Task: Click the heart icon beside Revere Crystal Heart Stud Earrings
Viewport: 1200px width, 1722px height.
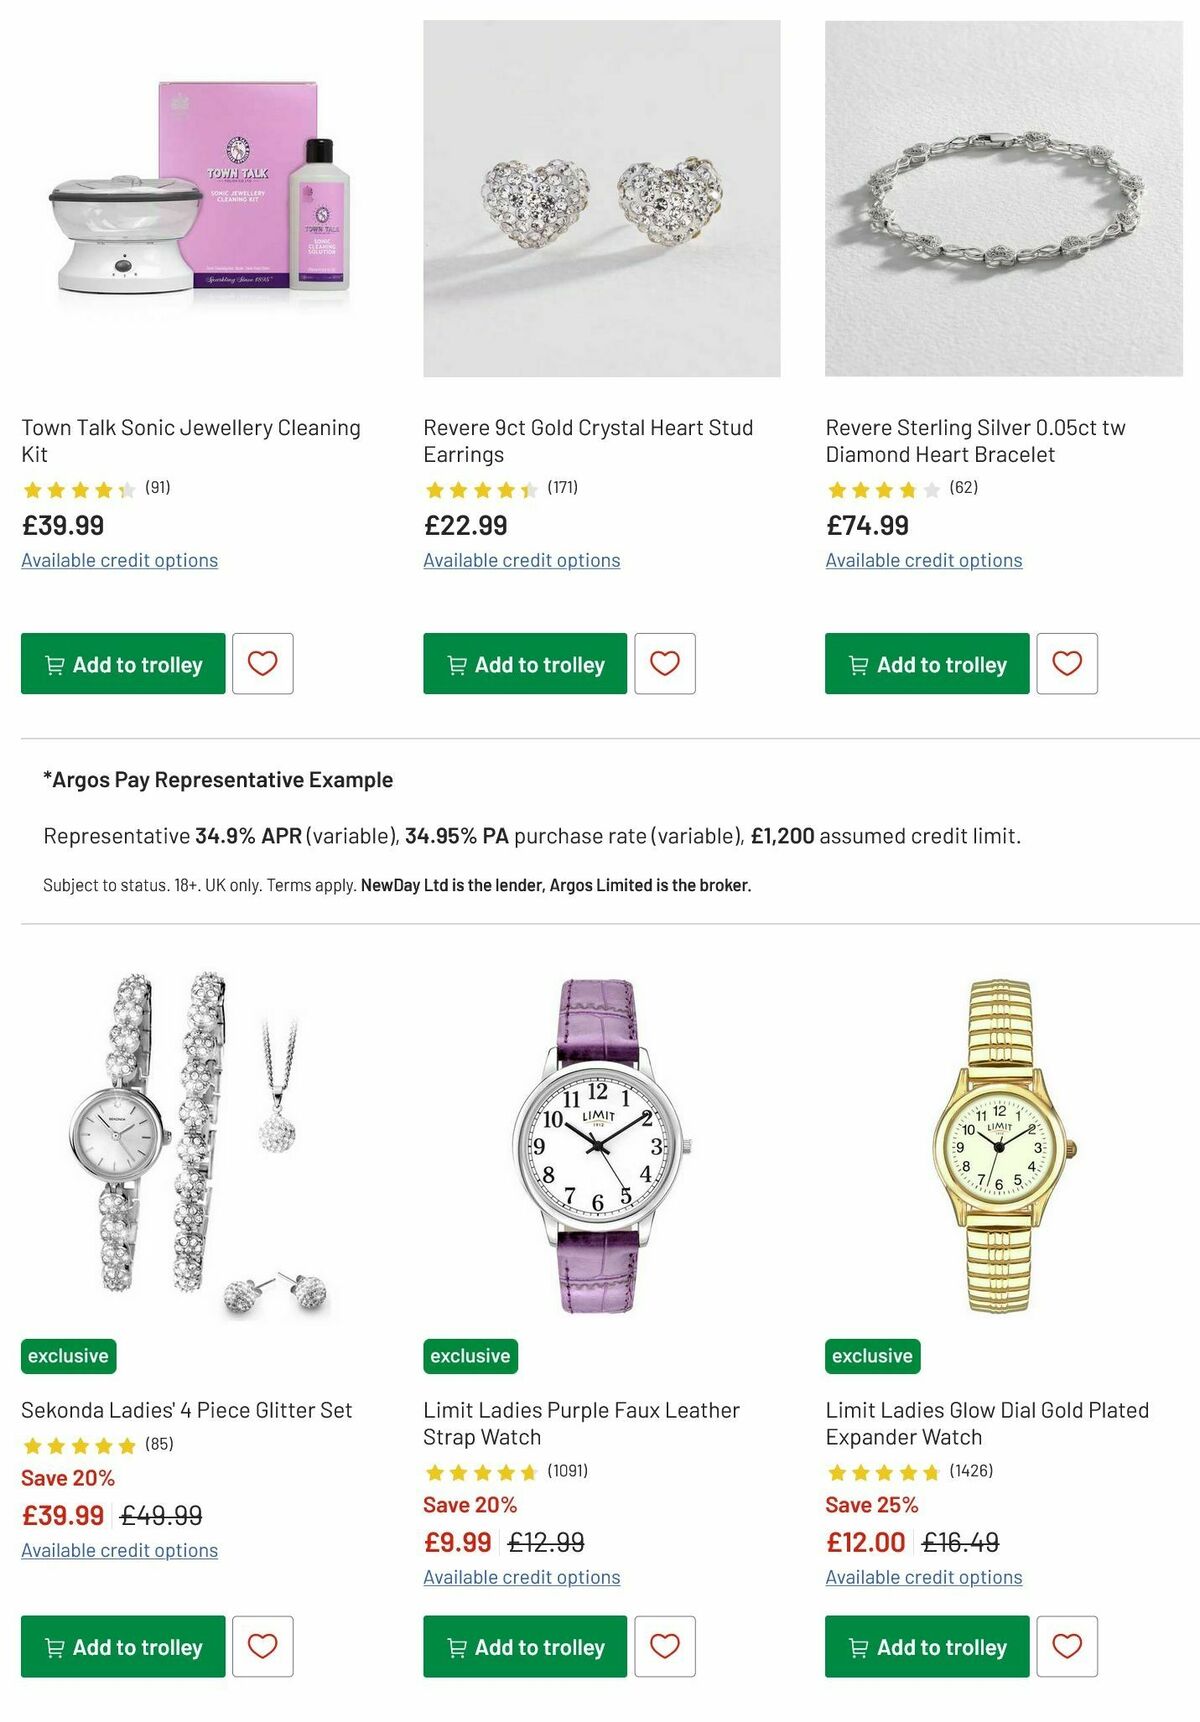Action: coord(665,664)
